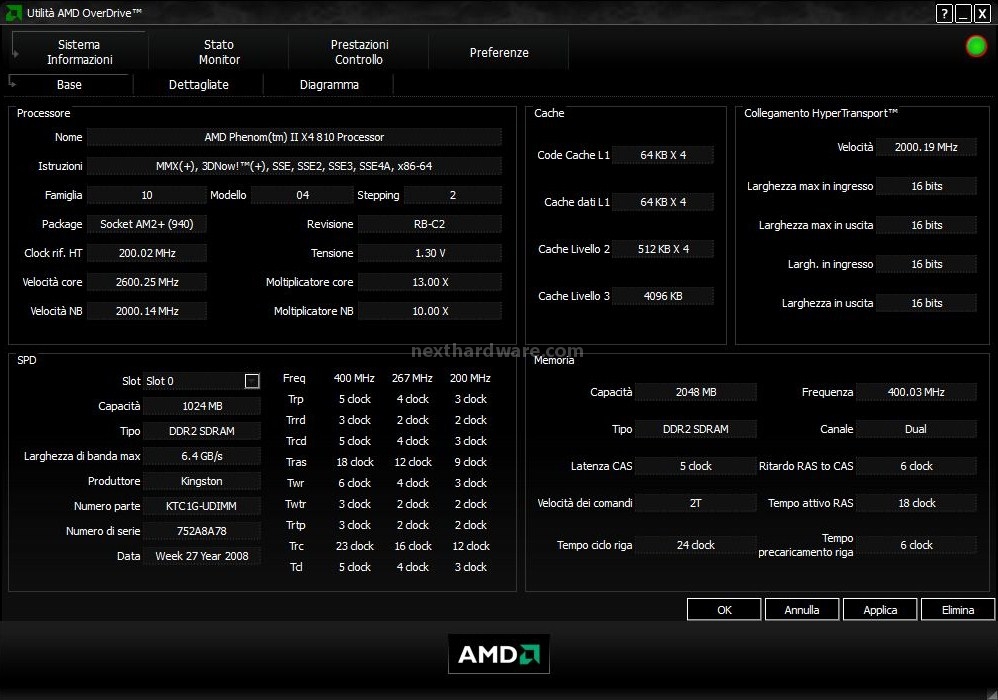Click the Tempo attivo RAS value 18 clock
Screen dimensions: 998x700
916,503
